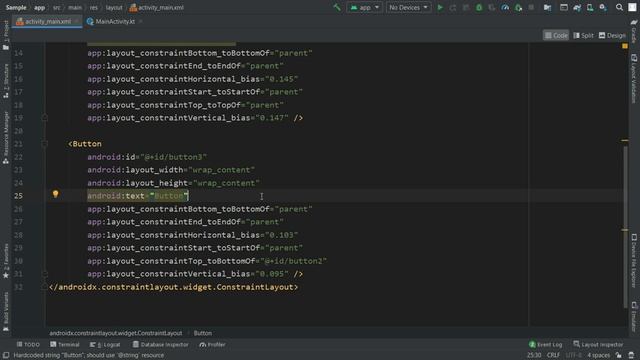
Task: Open the Layout Validation side panel
Action: 634,79
